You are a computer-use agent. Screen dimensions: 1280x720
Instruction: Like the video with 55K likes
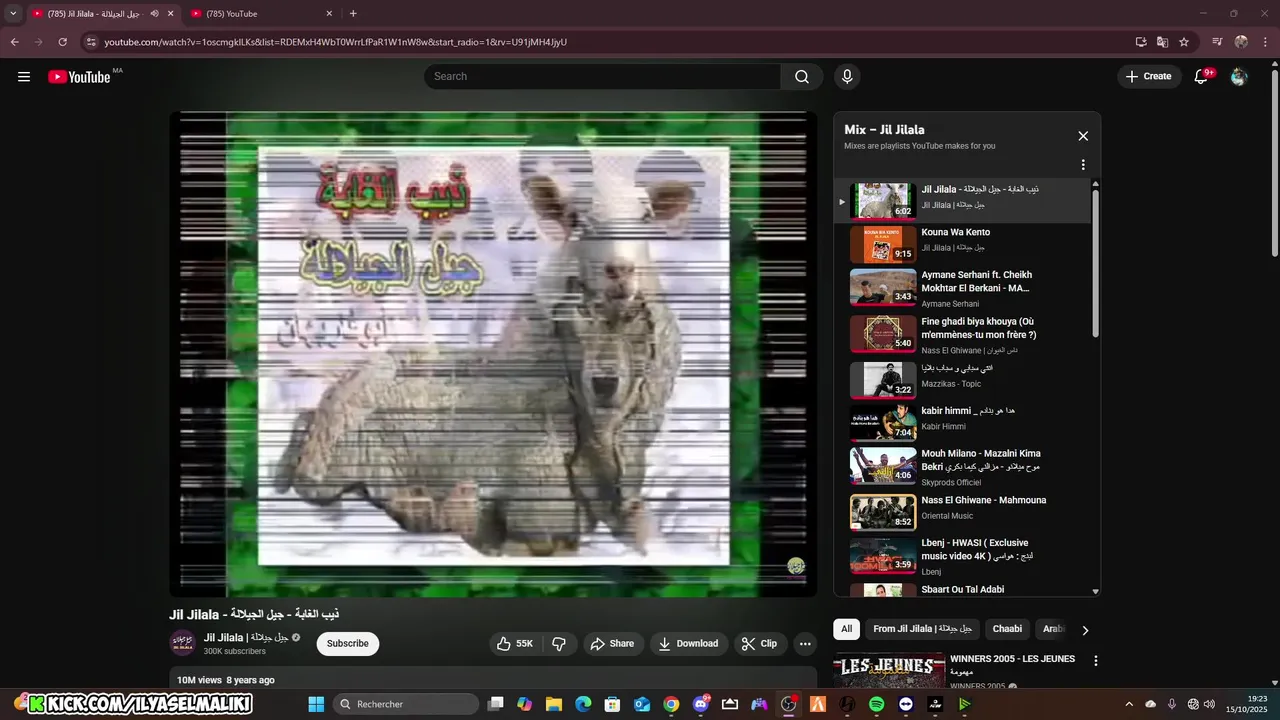tap(514, 644)
